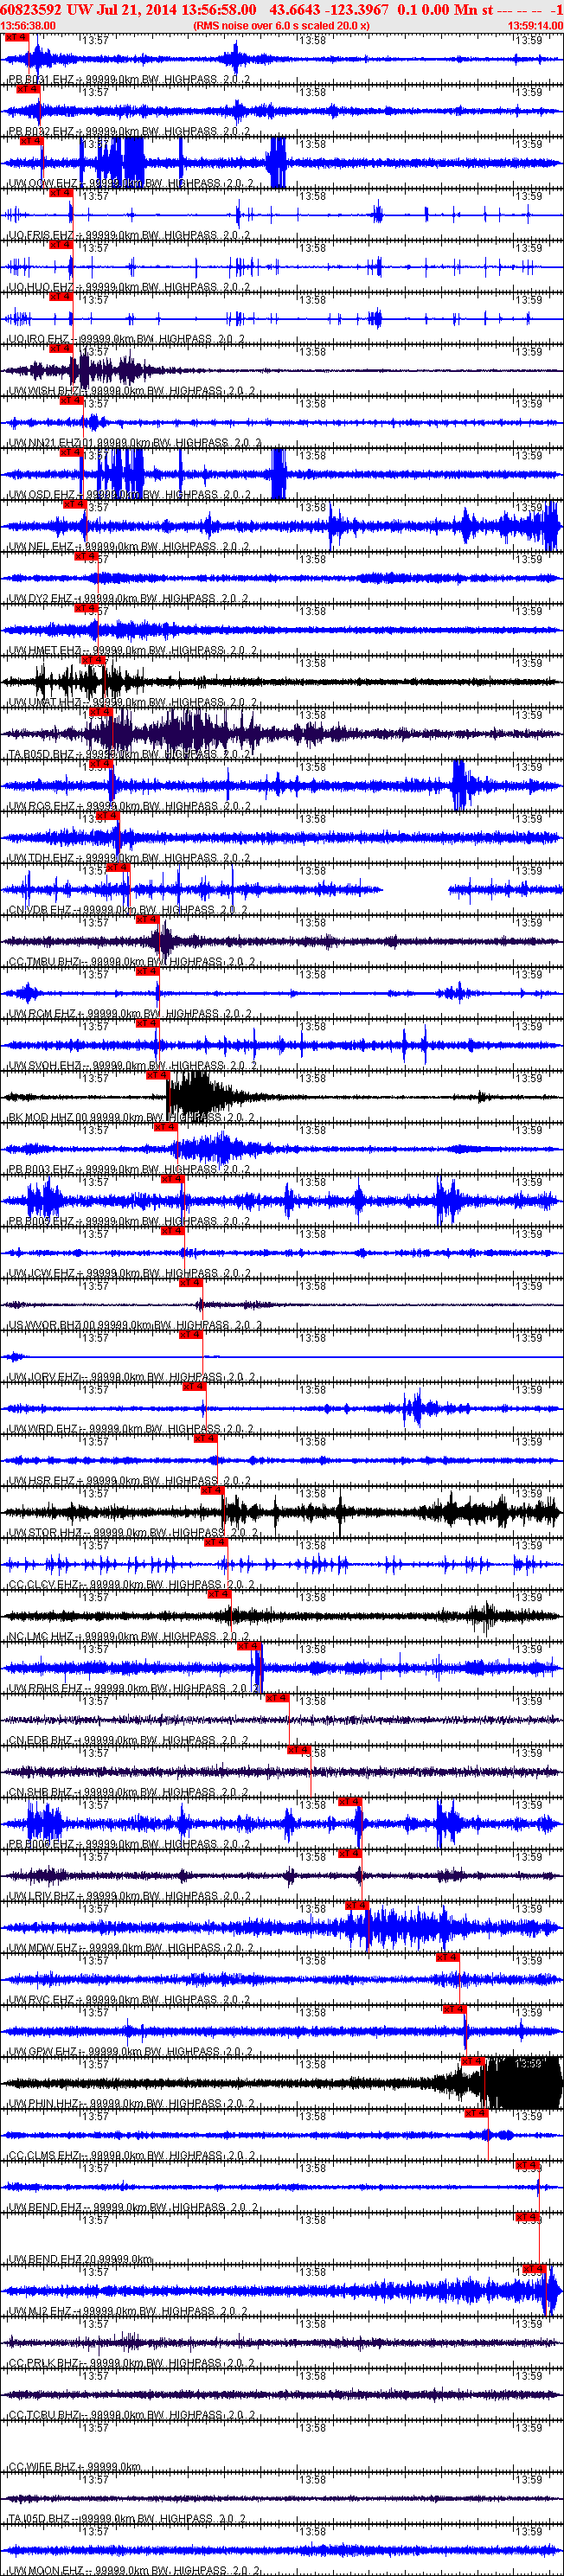The width and height of the screenshot is (564, 2576).
Task: Click the RMS noise scaling note
Action: (x=281, y=25)
